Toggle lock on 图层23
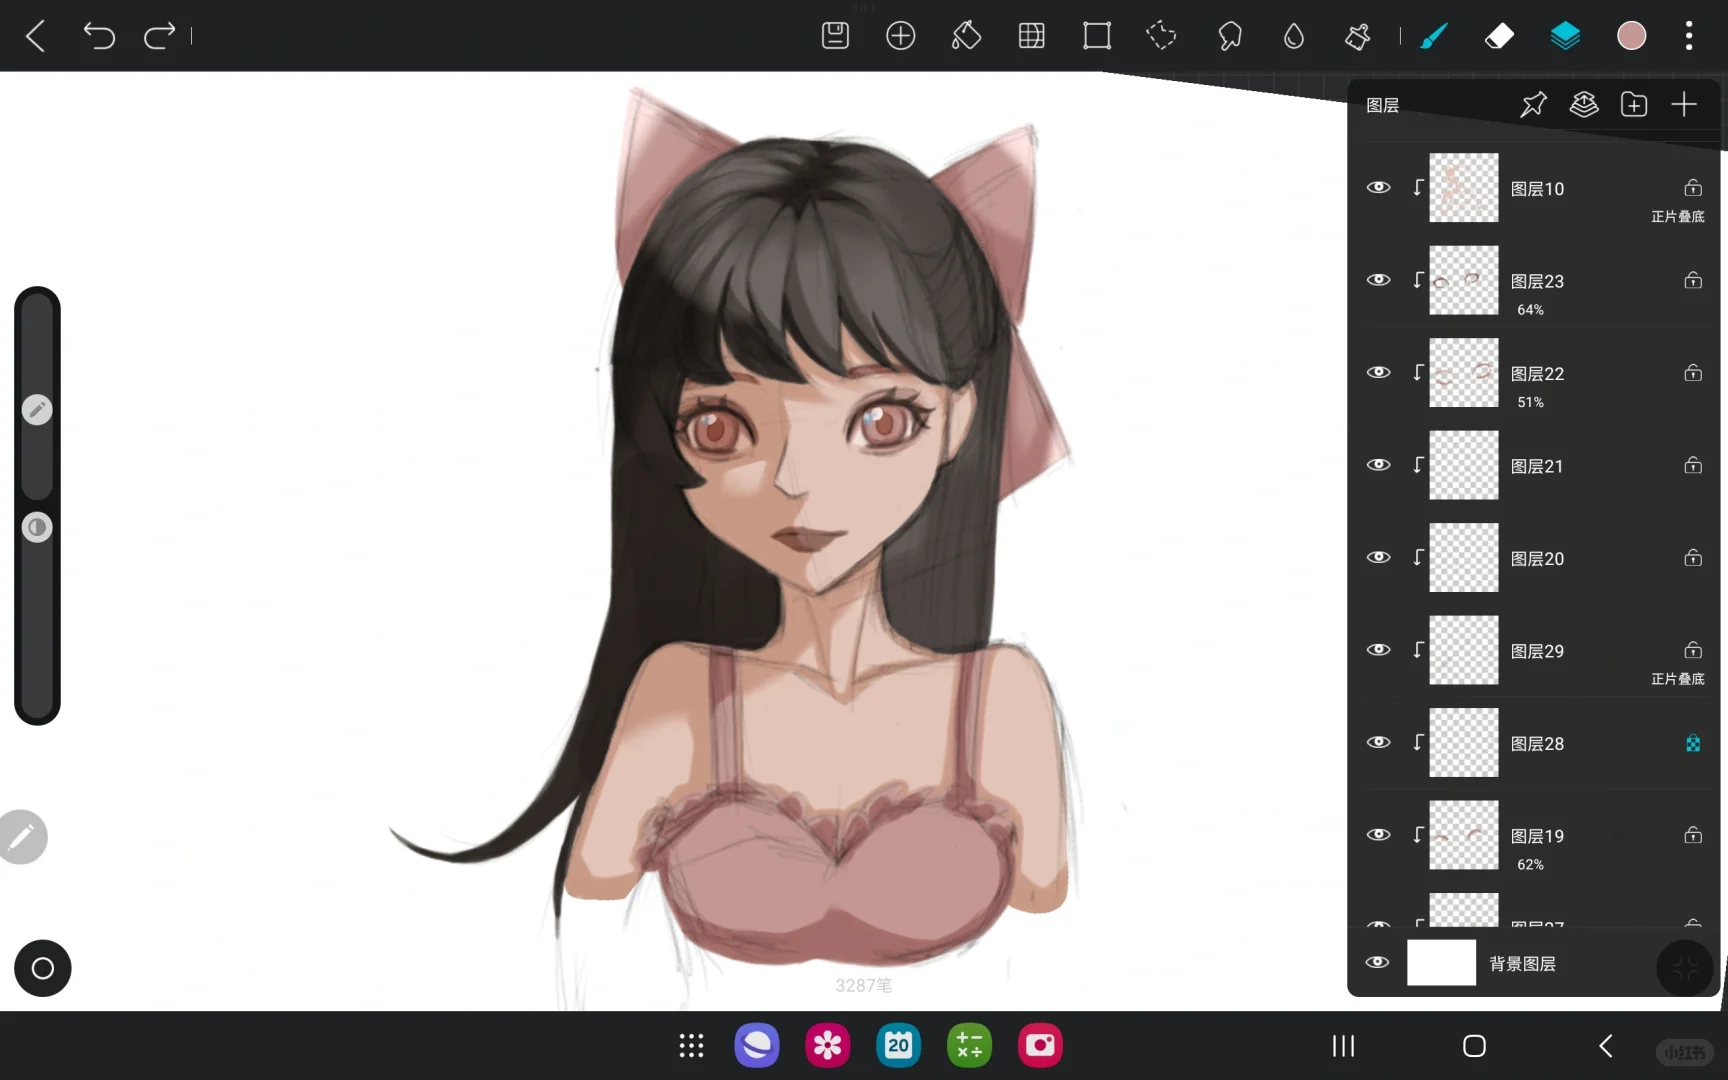This screenshot has height=1080, width=1728. 1693,280
